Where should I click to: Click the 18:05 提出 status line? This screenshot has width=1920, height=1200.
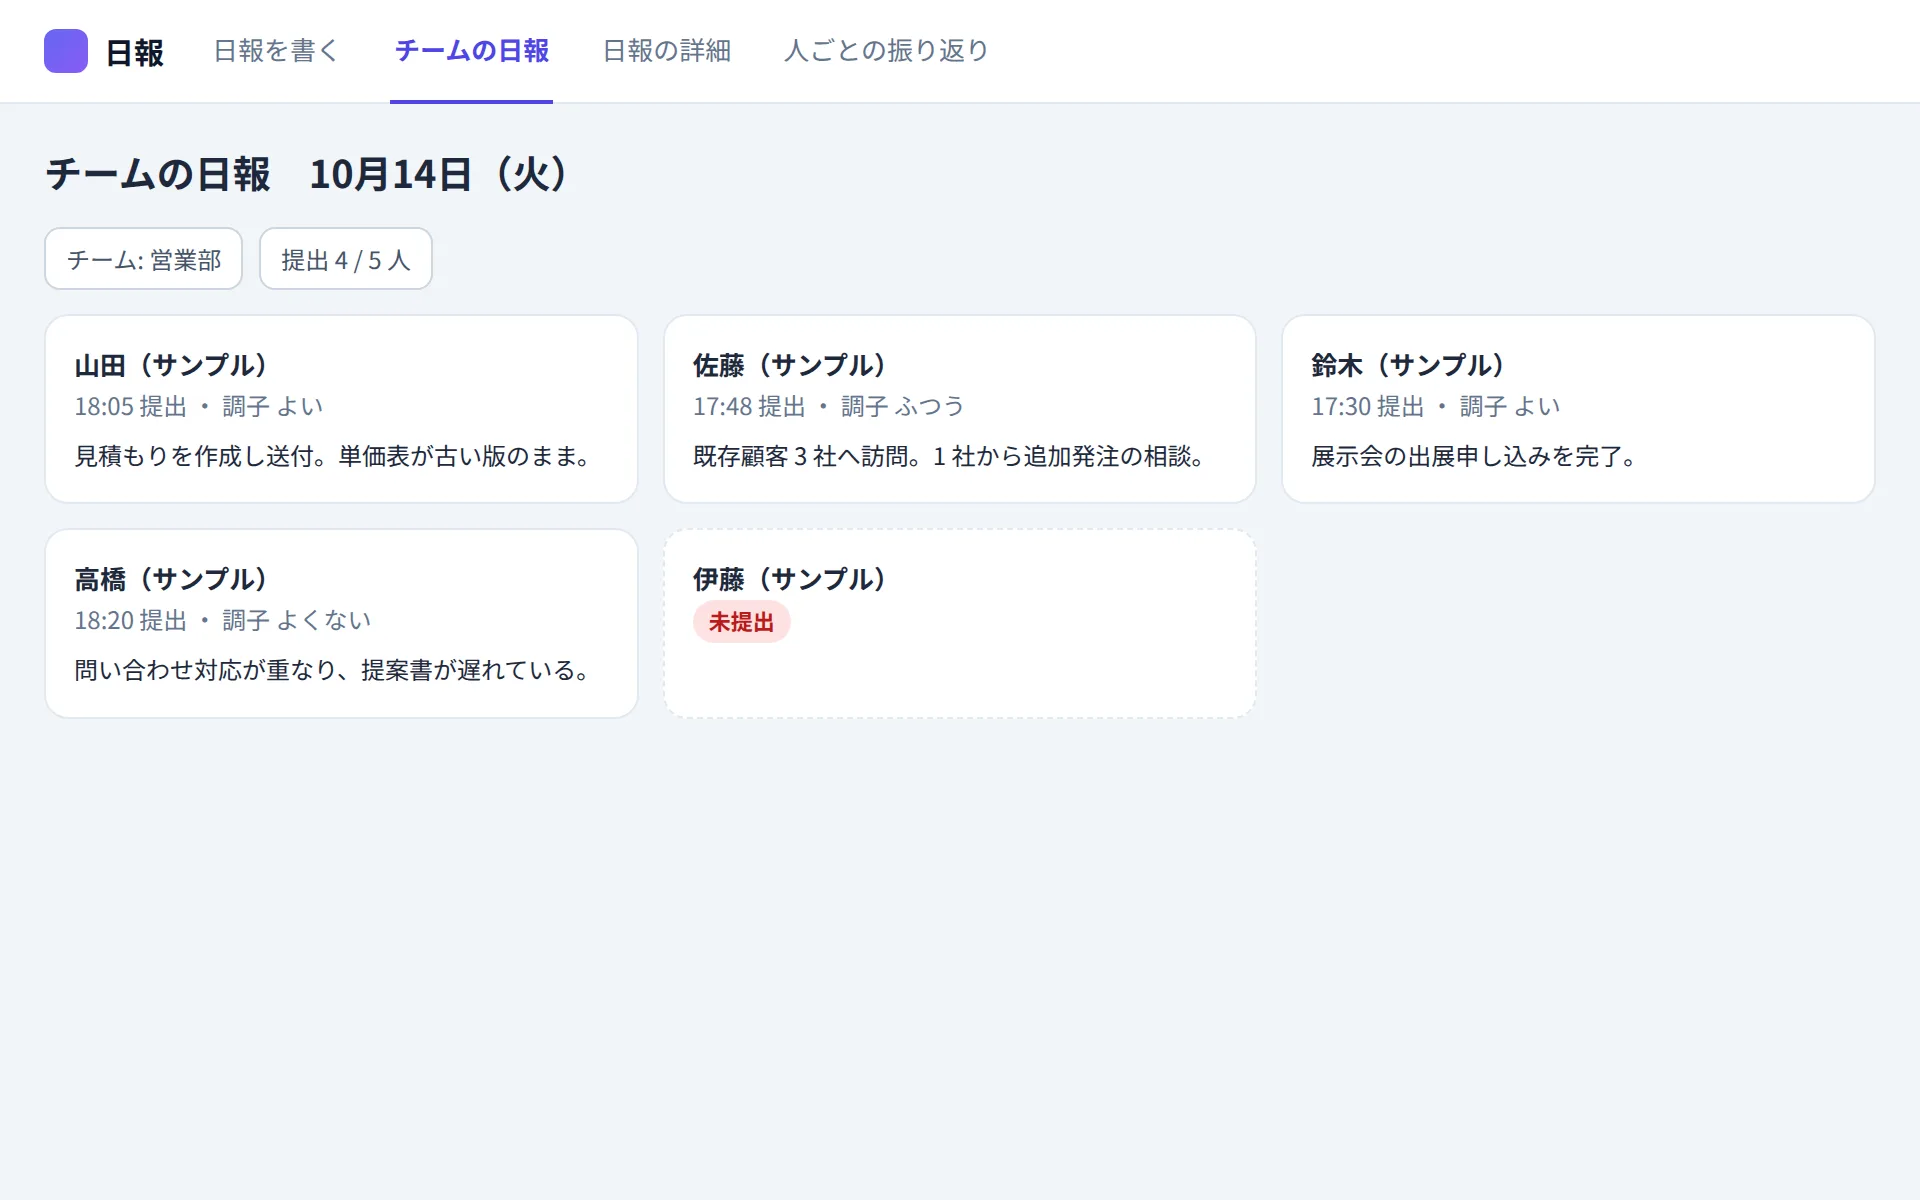(x=199, y=407)
